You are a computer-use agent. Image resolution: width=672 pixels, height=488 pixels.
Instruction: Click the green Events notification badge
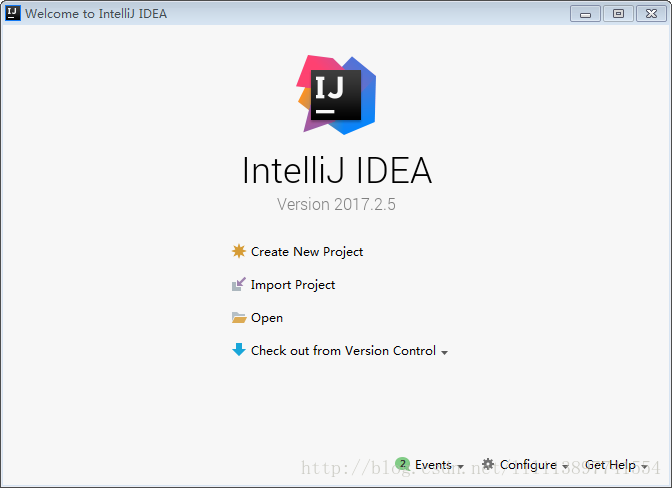point(402,464)
